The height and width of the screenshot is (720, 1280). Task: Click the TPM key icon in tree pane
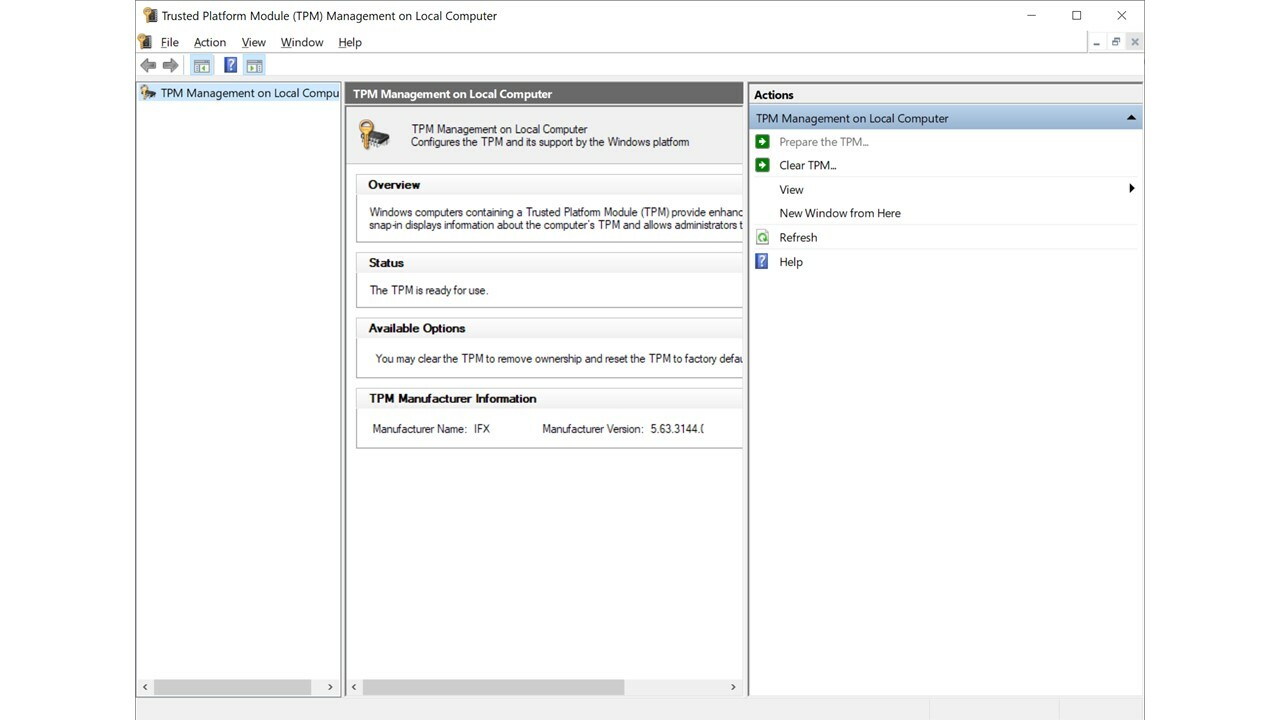149,93
